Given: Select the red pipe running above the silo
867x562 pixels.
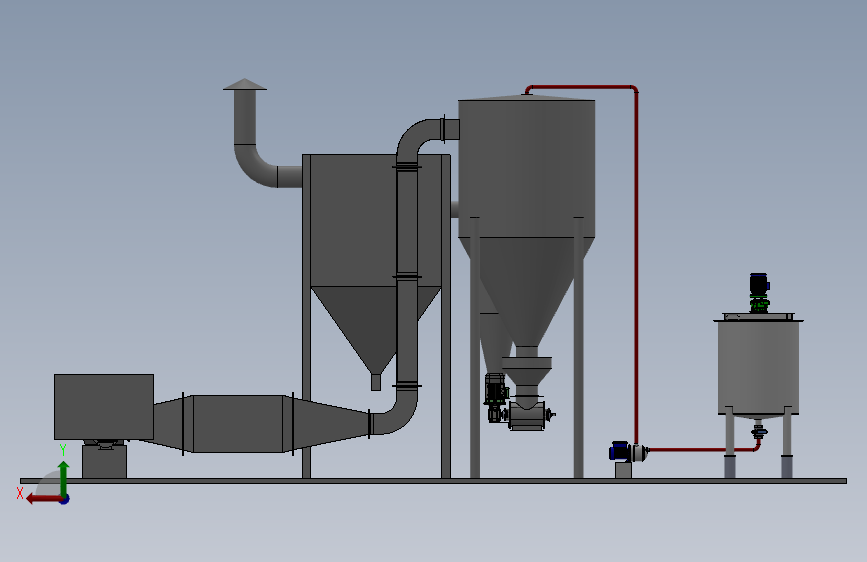Looking at the screenshot, I should [581, 87].
